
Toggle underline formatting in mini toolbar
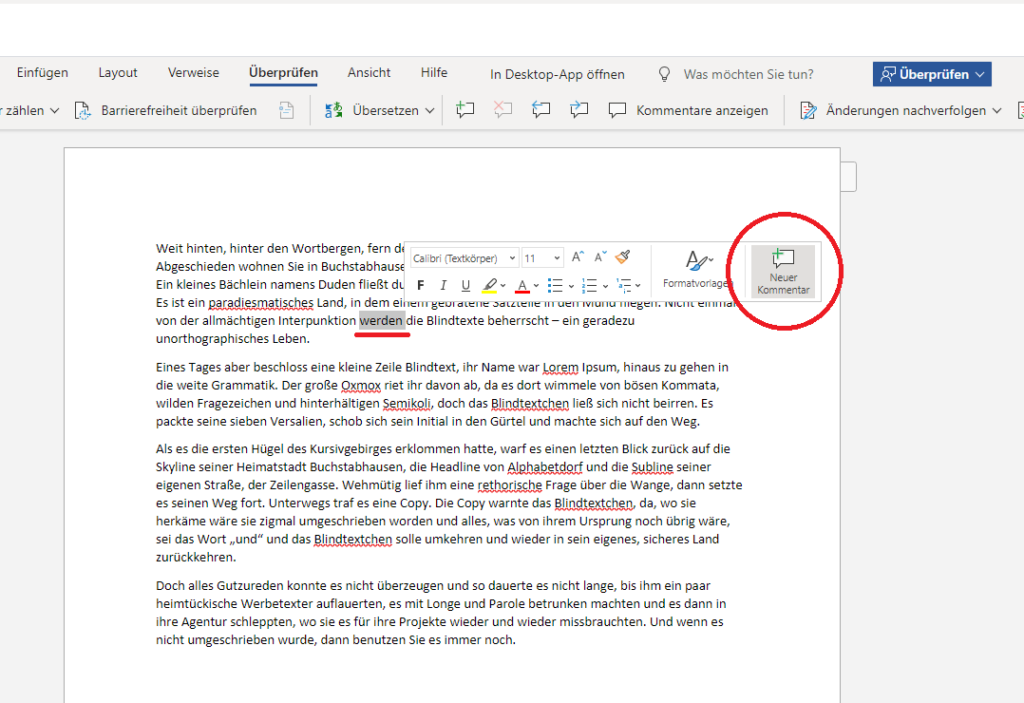tap(465, 286)
